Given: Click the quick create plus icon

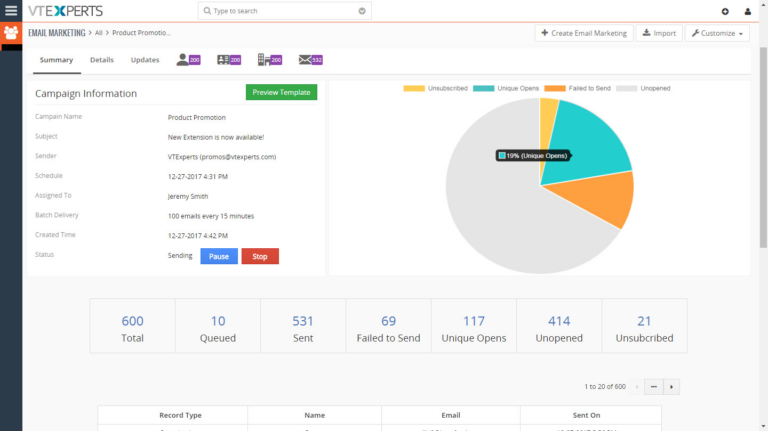Looking at the screenshot, I should (725, 11).
